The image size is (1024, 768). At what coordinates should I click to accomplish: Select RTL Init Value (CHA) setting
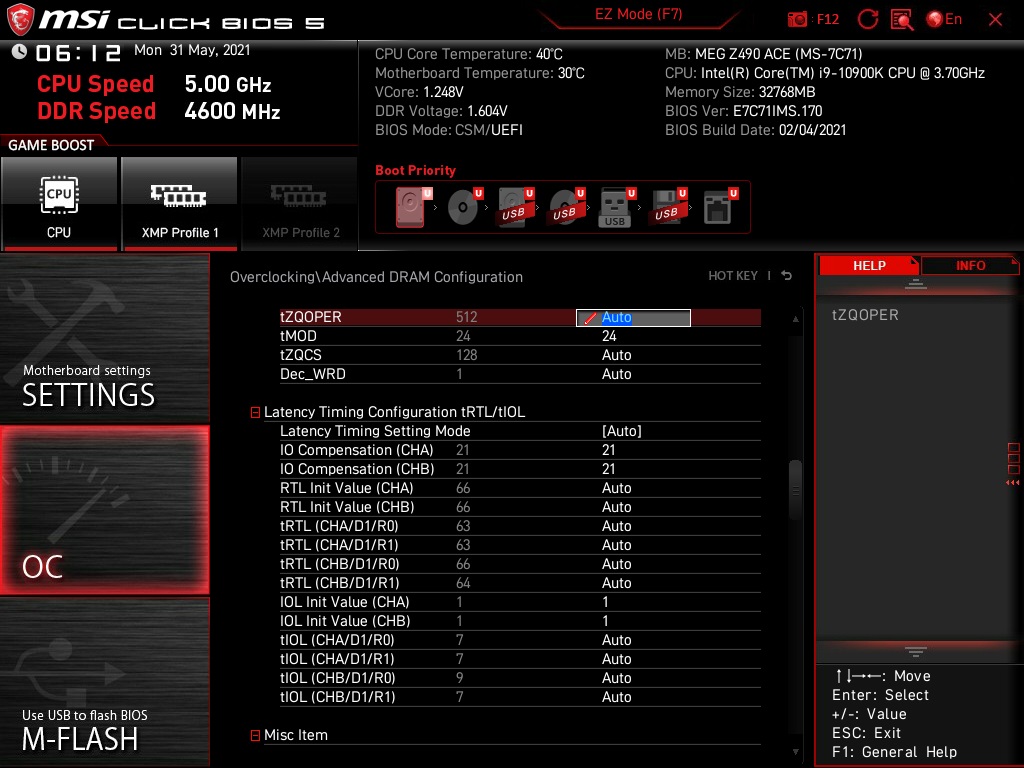616,488
